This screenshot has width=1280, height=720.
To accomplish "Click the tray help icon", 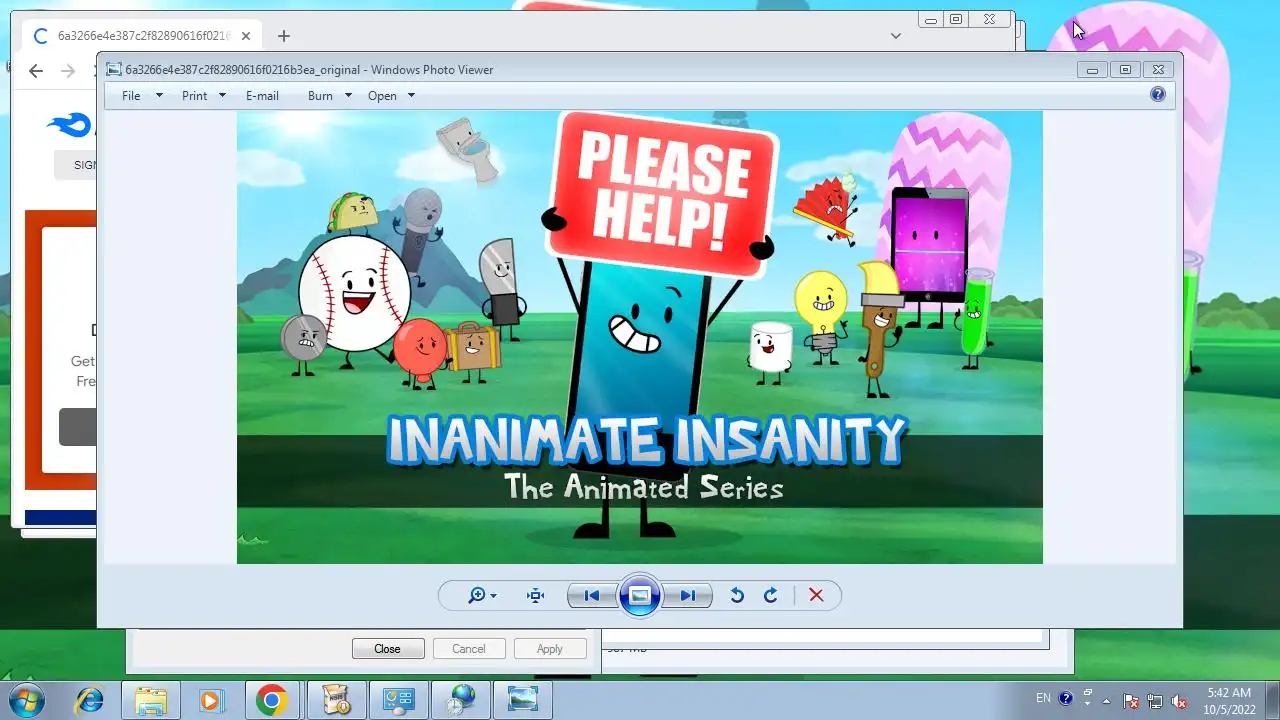I will click(1066, 698).
